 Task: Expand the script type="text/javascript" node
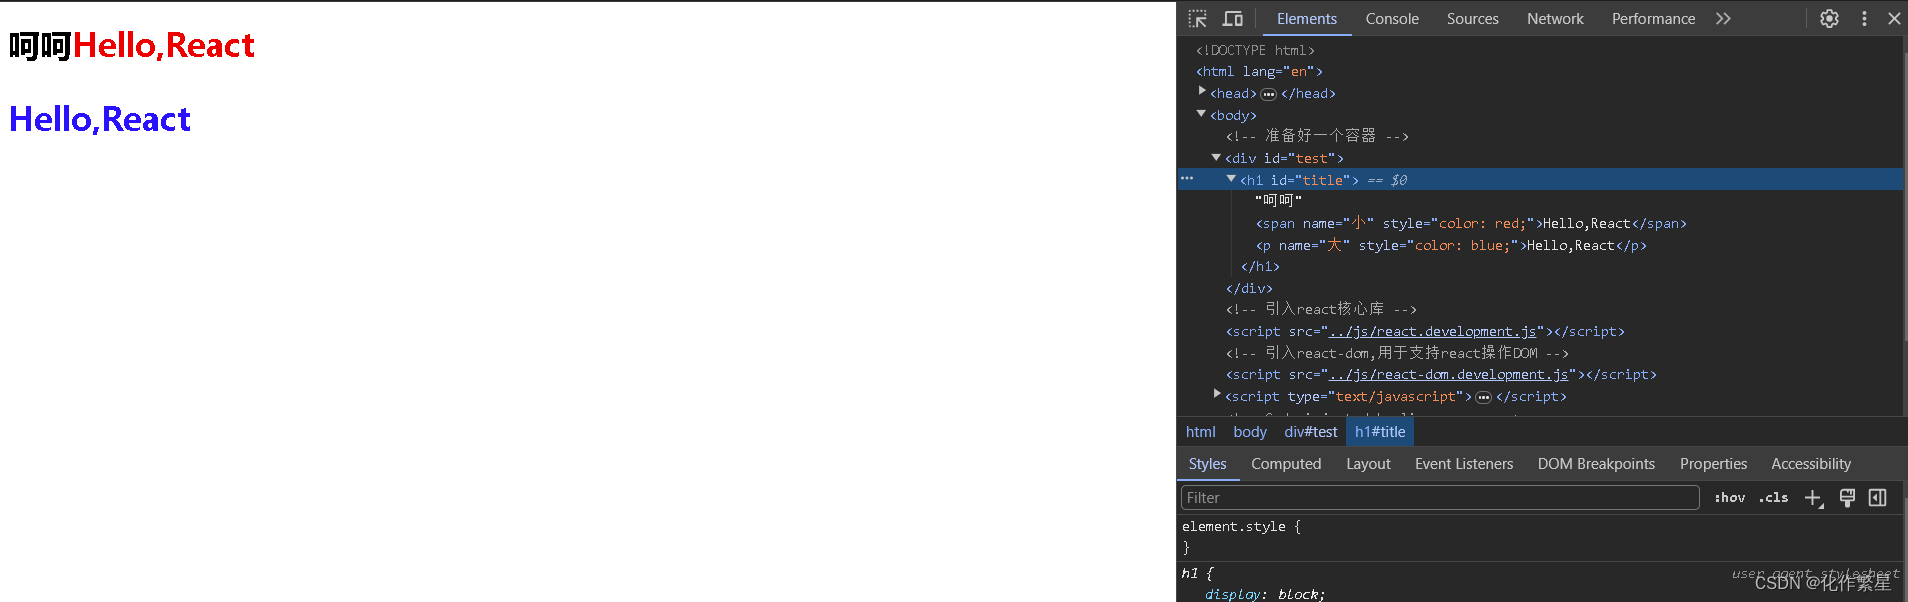(1217, 395)
